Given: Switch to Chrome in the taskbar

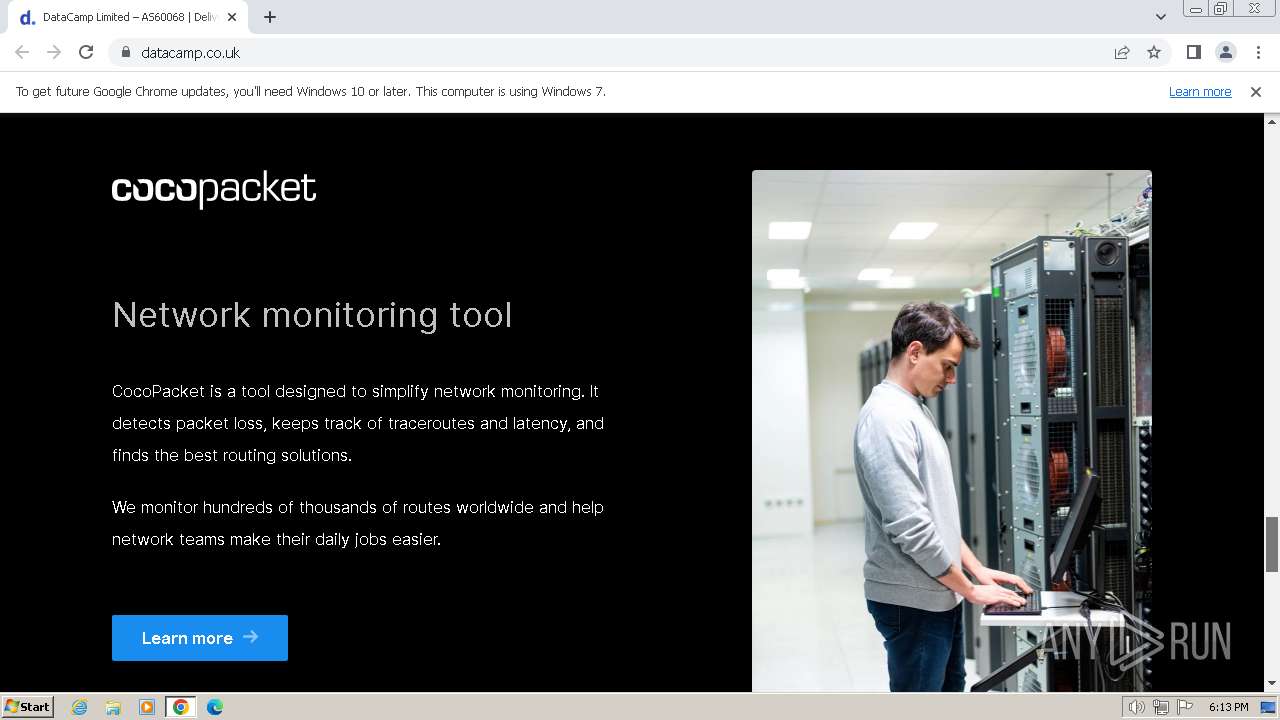Looking at the screenshot, I should click(181, 707).
